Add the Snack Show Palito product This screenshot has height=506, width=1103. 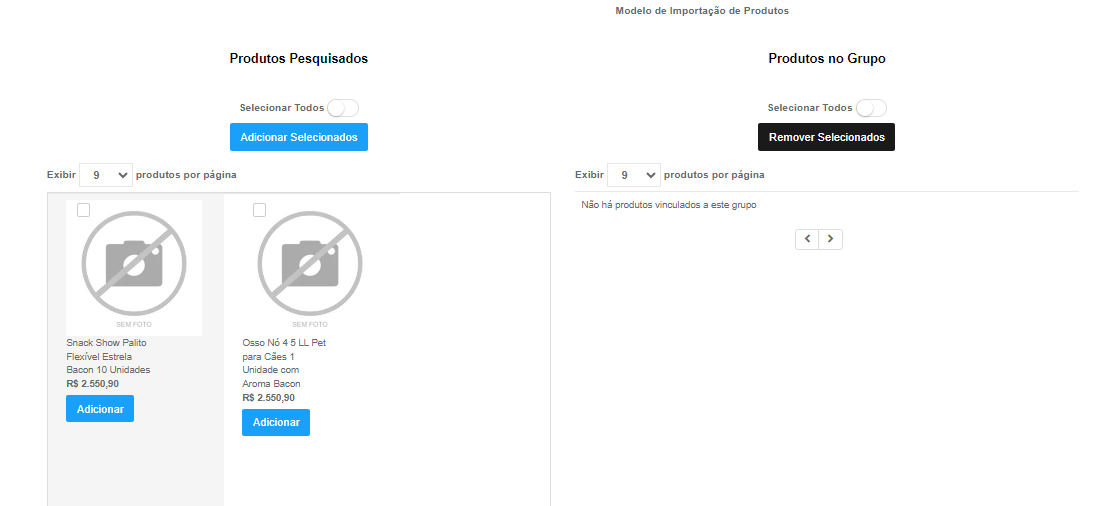coord(100,409)
